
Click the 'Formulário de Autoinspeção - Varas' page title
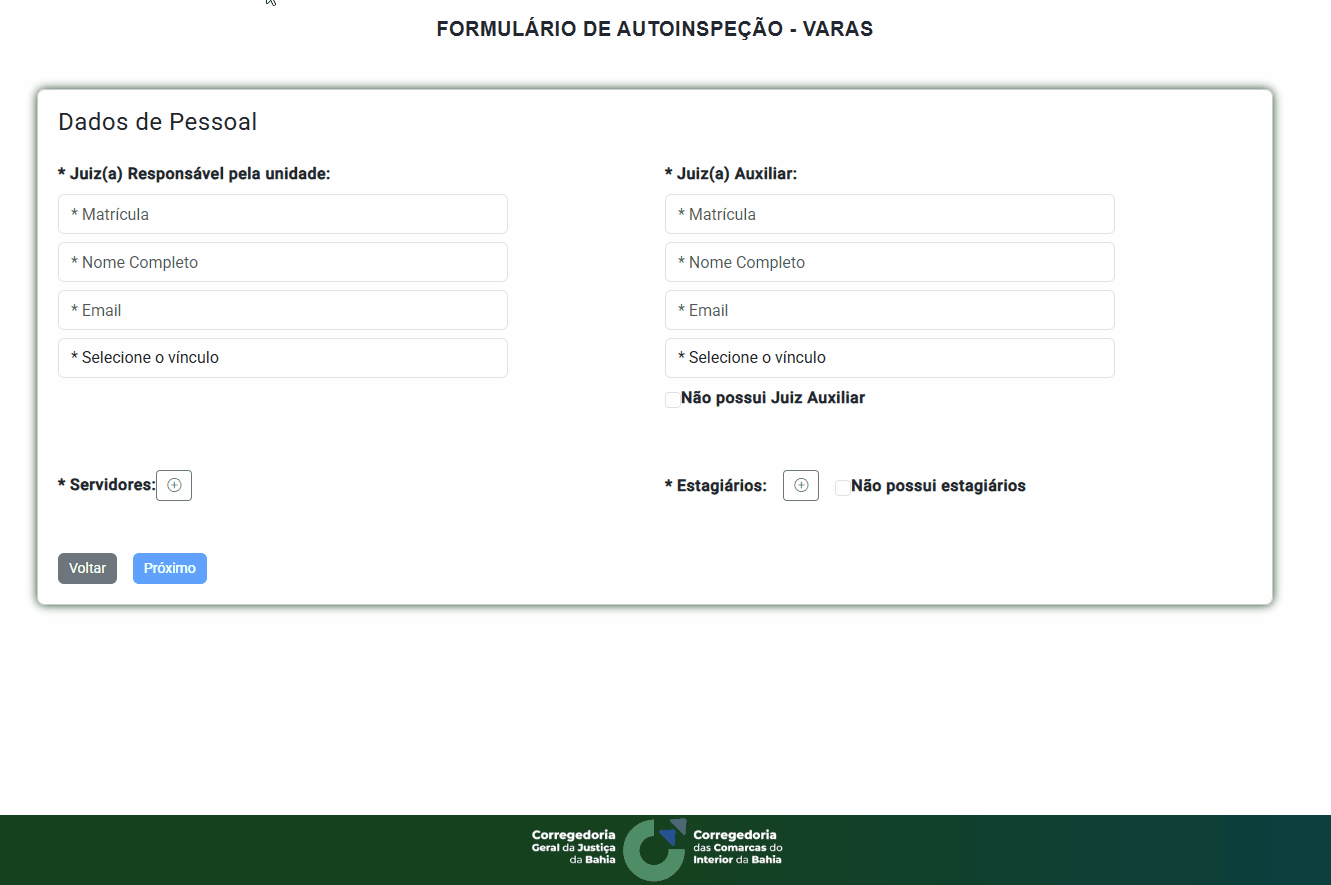[654, 29]
